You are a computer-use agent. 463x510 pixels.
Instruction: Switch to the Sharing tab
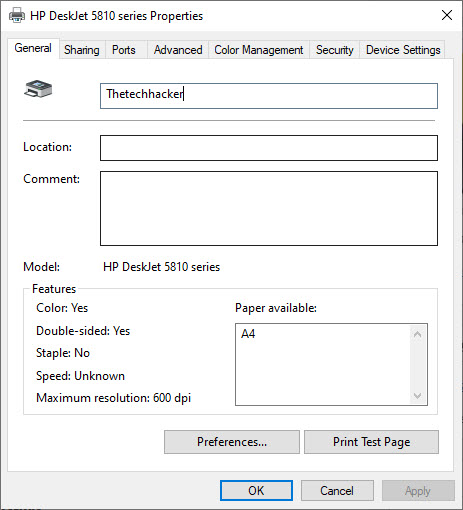pyautogui.click(x=82, y=50)
